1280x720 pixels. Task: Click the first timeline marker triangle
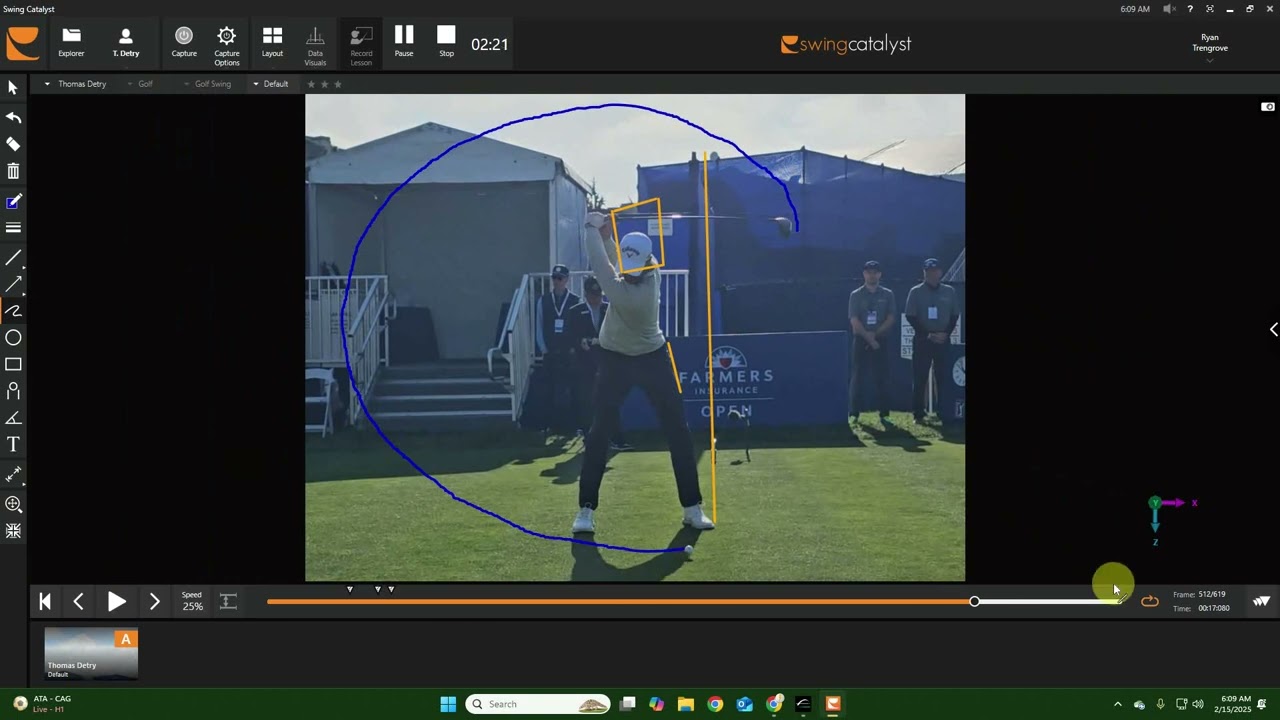pyautogui.click(x=350, y=589)
